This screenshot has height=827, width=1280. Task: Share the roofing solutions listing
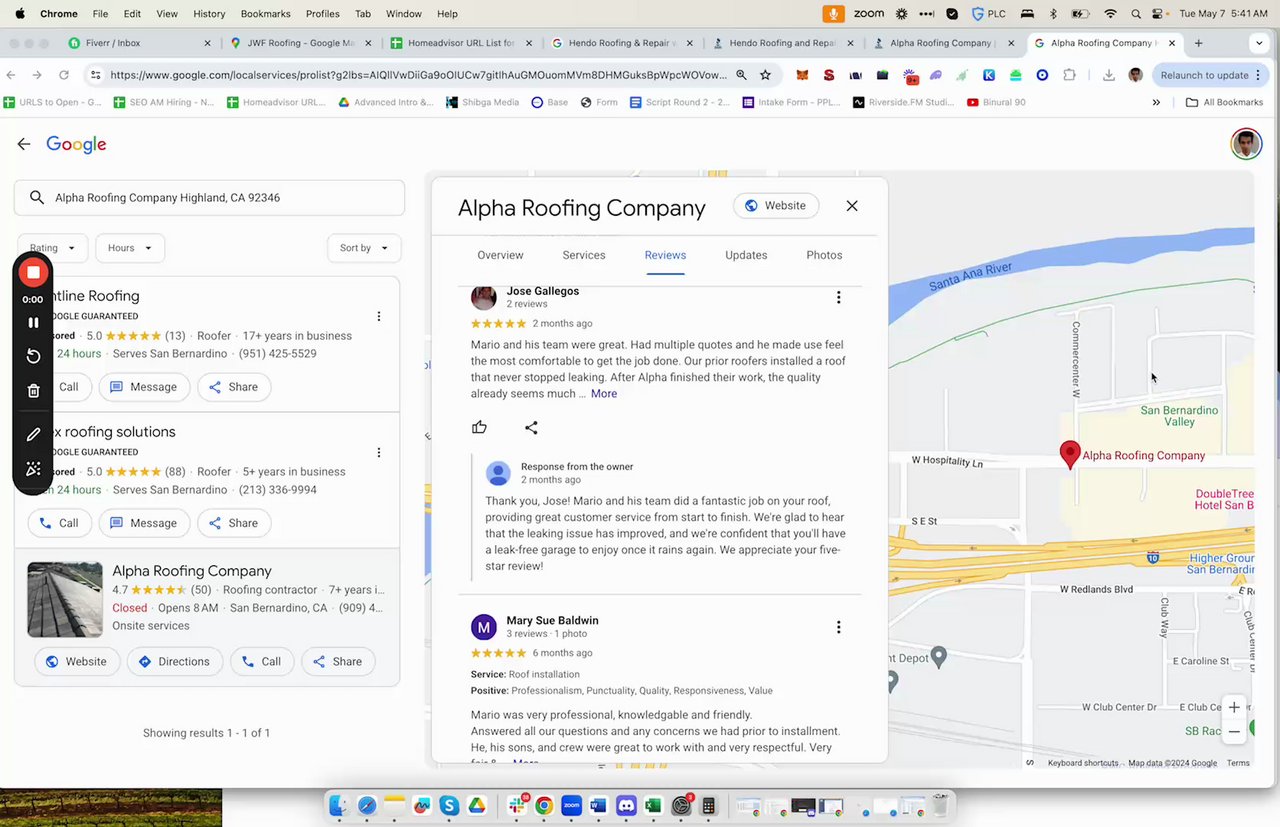pyautogui.click(x=234, y=523)
